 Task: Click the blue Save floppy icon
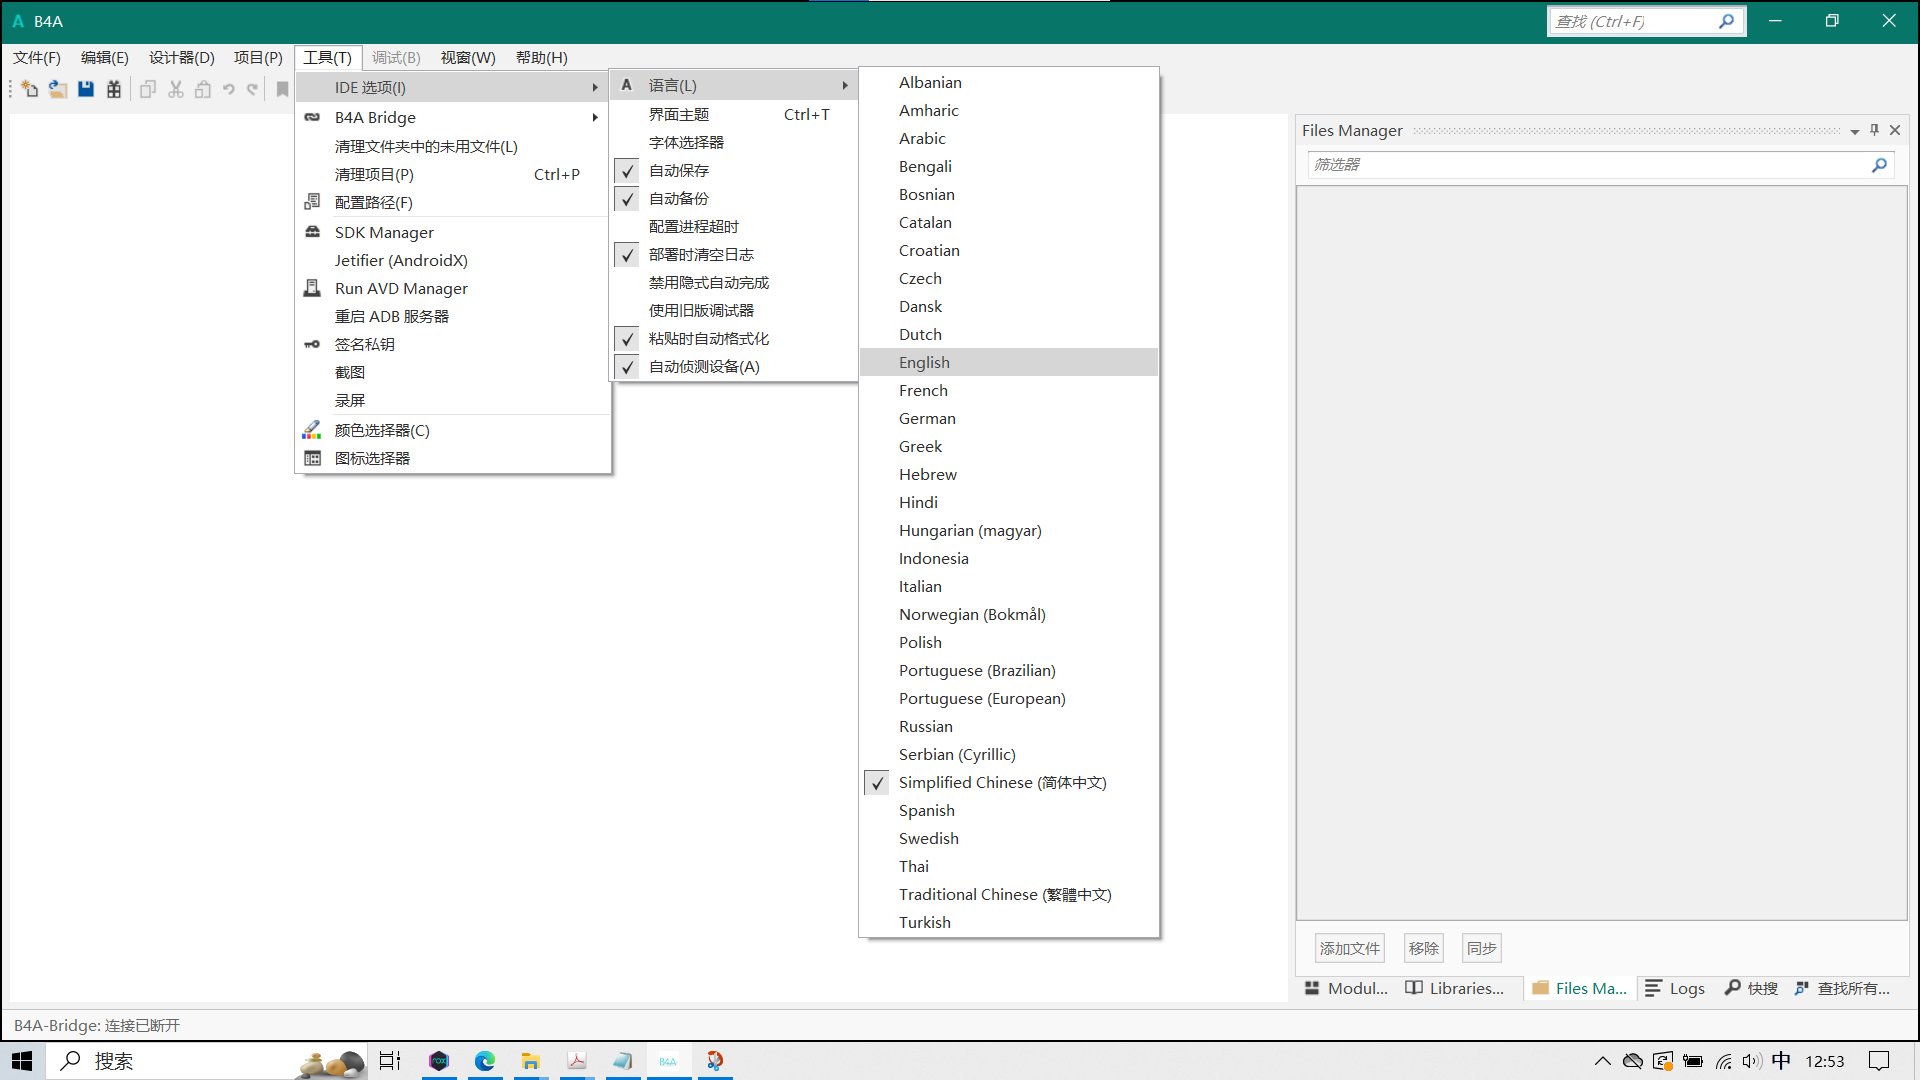tap(86, 89)
